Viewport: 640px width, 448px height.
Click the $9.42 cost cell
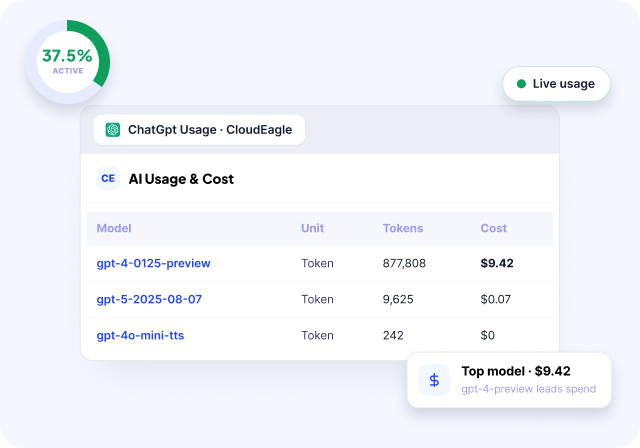(x=497, y=263)
